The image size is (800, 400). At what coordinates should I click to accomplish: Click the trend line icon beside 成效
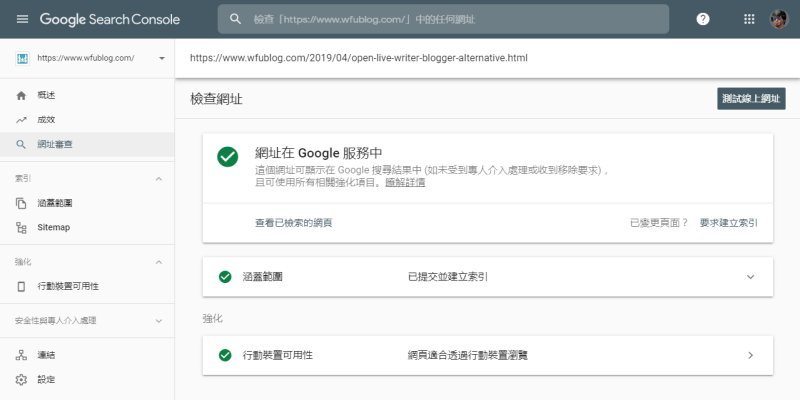[x=21, y=120]
